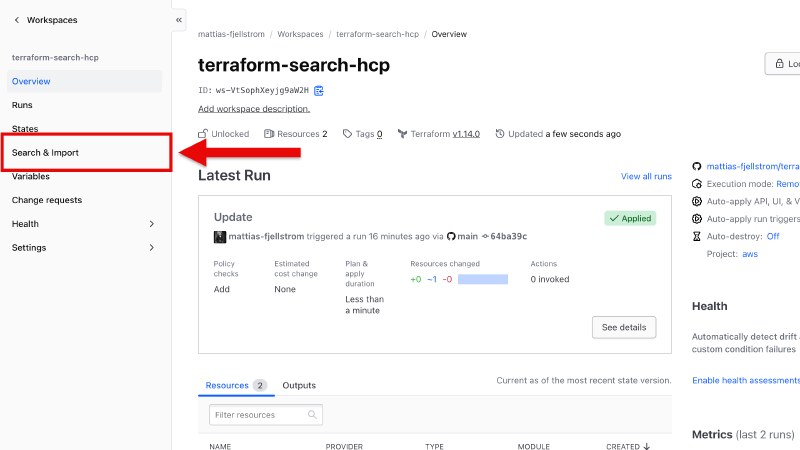Image resolution: width=800 pixels, height=450 pixels.
Task: Open Change requests in the sidebar
Action: [47, 200]
